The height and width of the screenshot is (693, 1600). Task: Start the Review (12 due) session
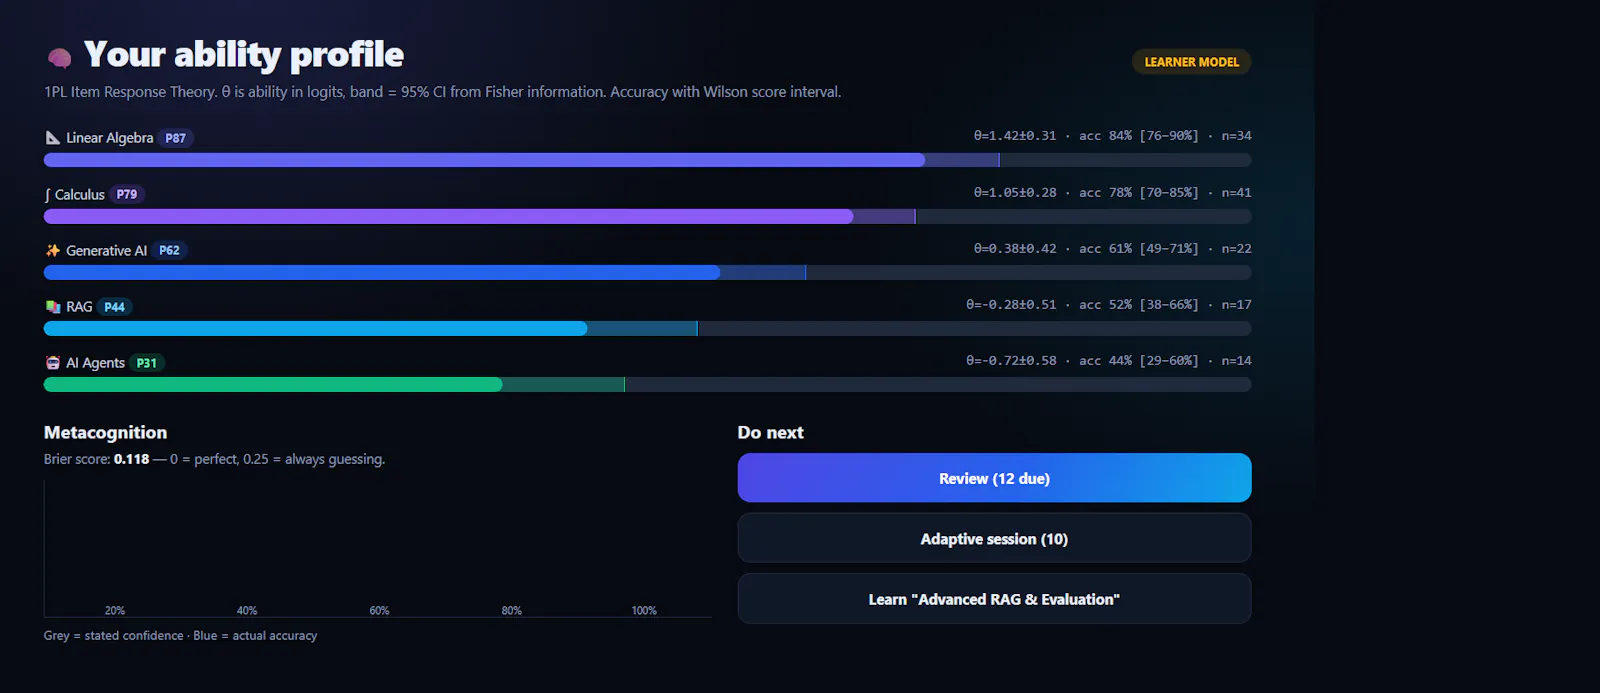[x=994, y=478]
